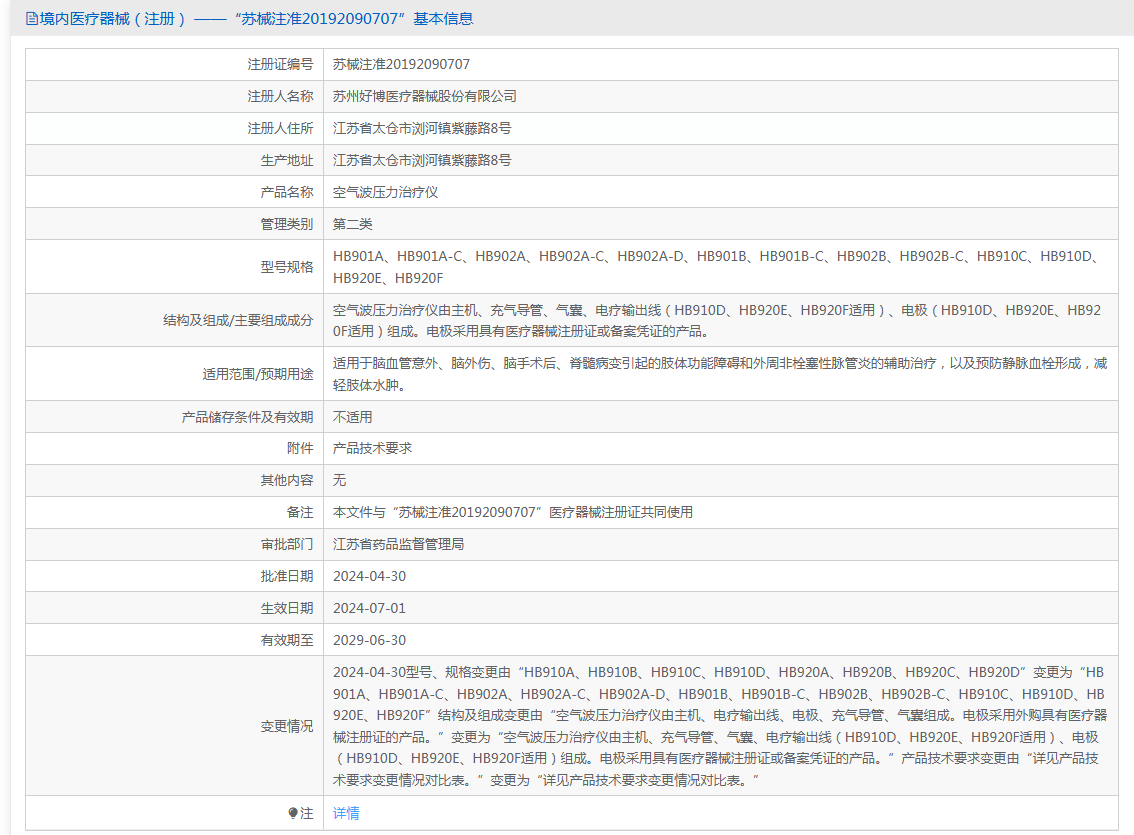
Task: Click the registrant name 苏州好博医疗器械股份有限公司
Action: click(x=424, y=96)
